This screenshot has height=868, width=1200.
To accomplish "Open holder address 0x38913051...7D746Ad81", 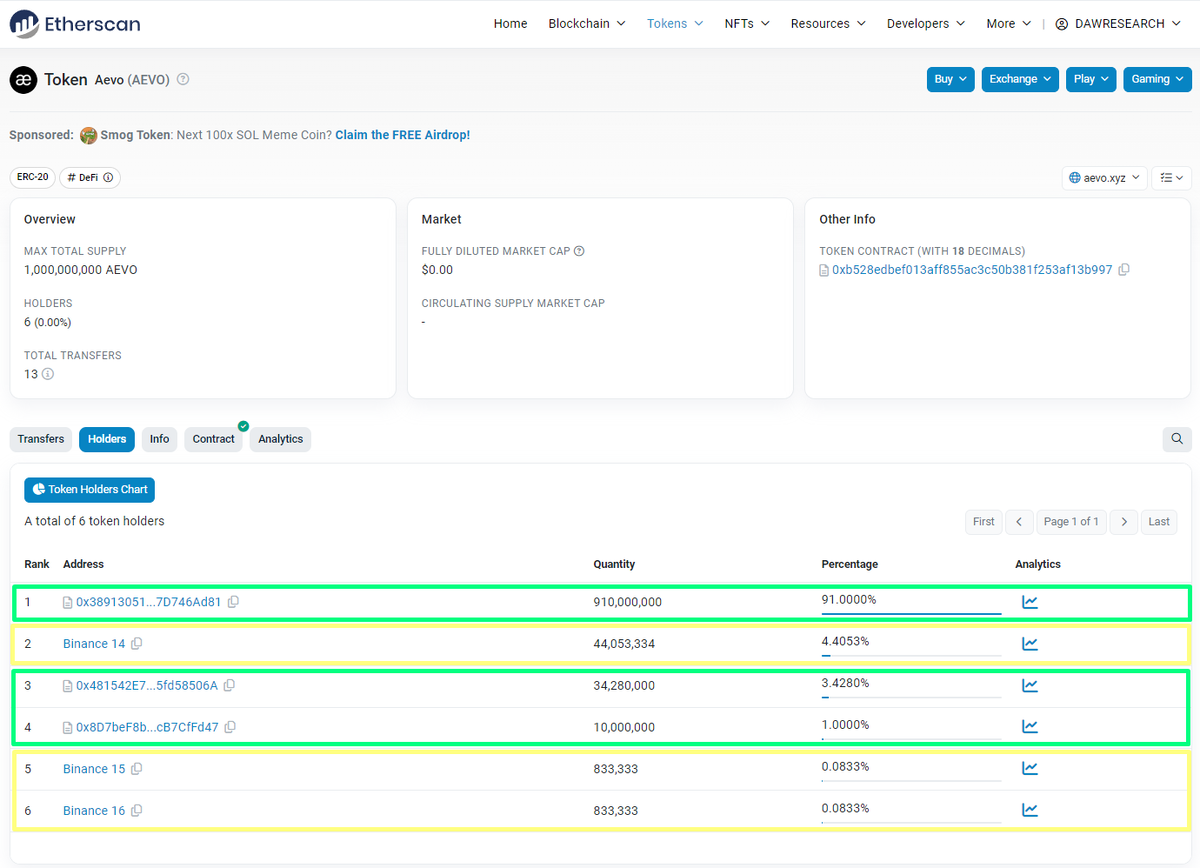I will [x=148, y=602].
